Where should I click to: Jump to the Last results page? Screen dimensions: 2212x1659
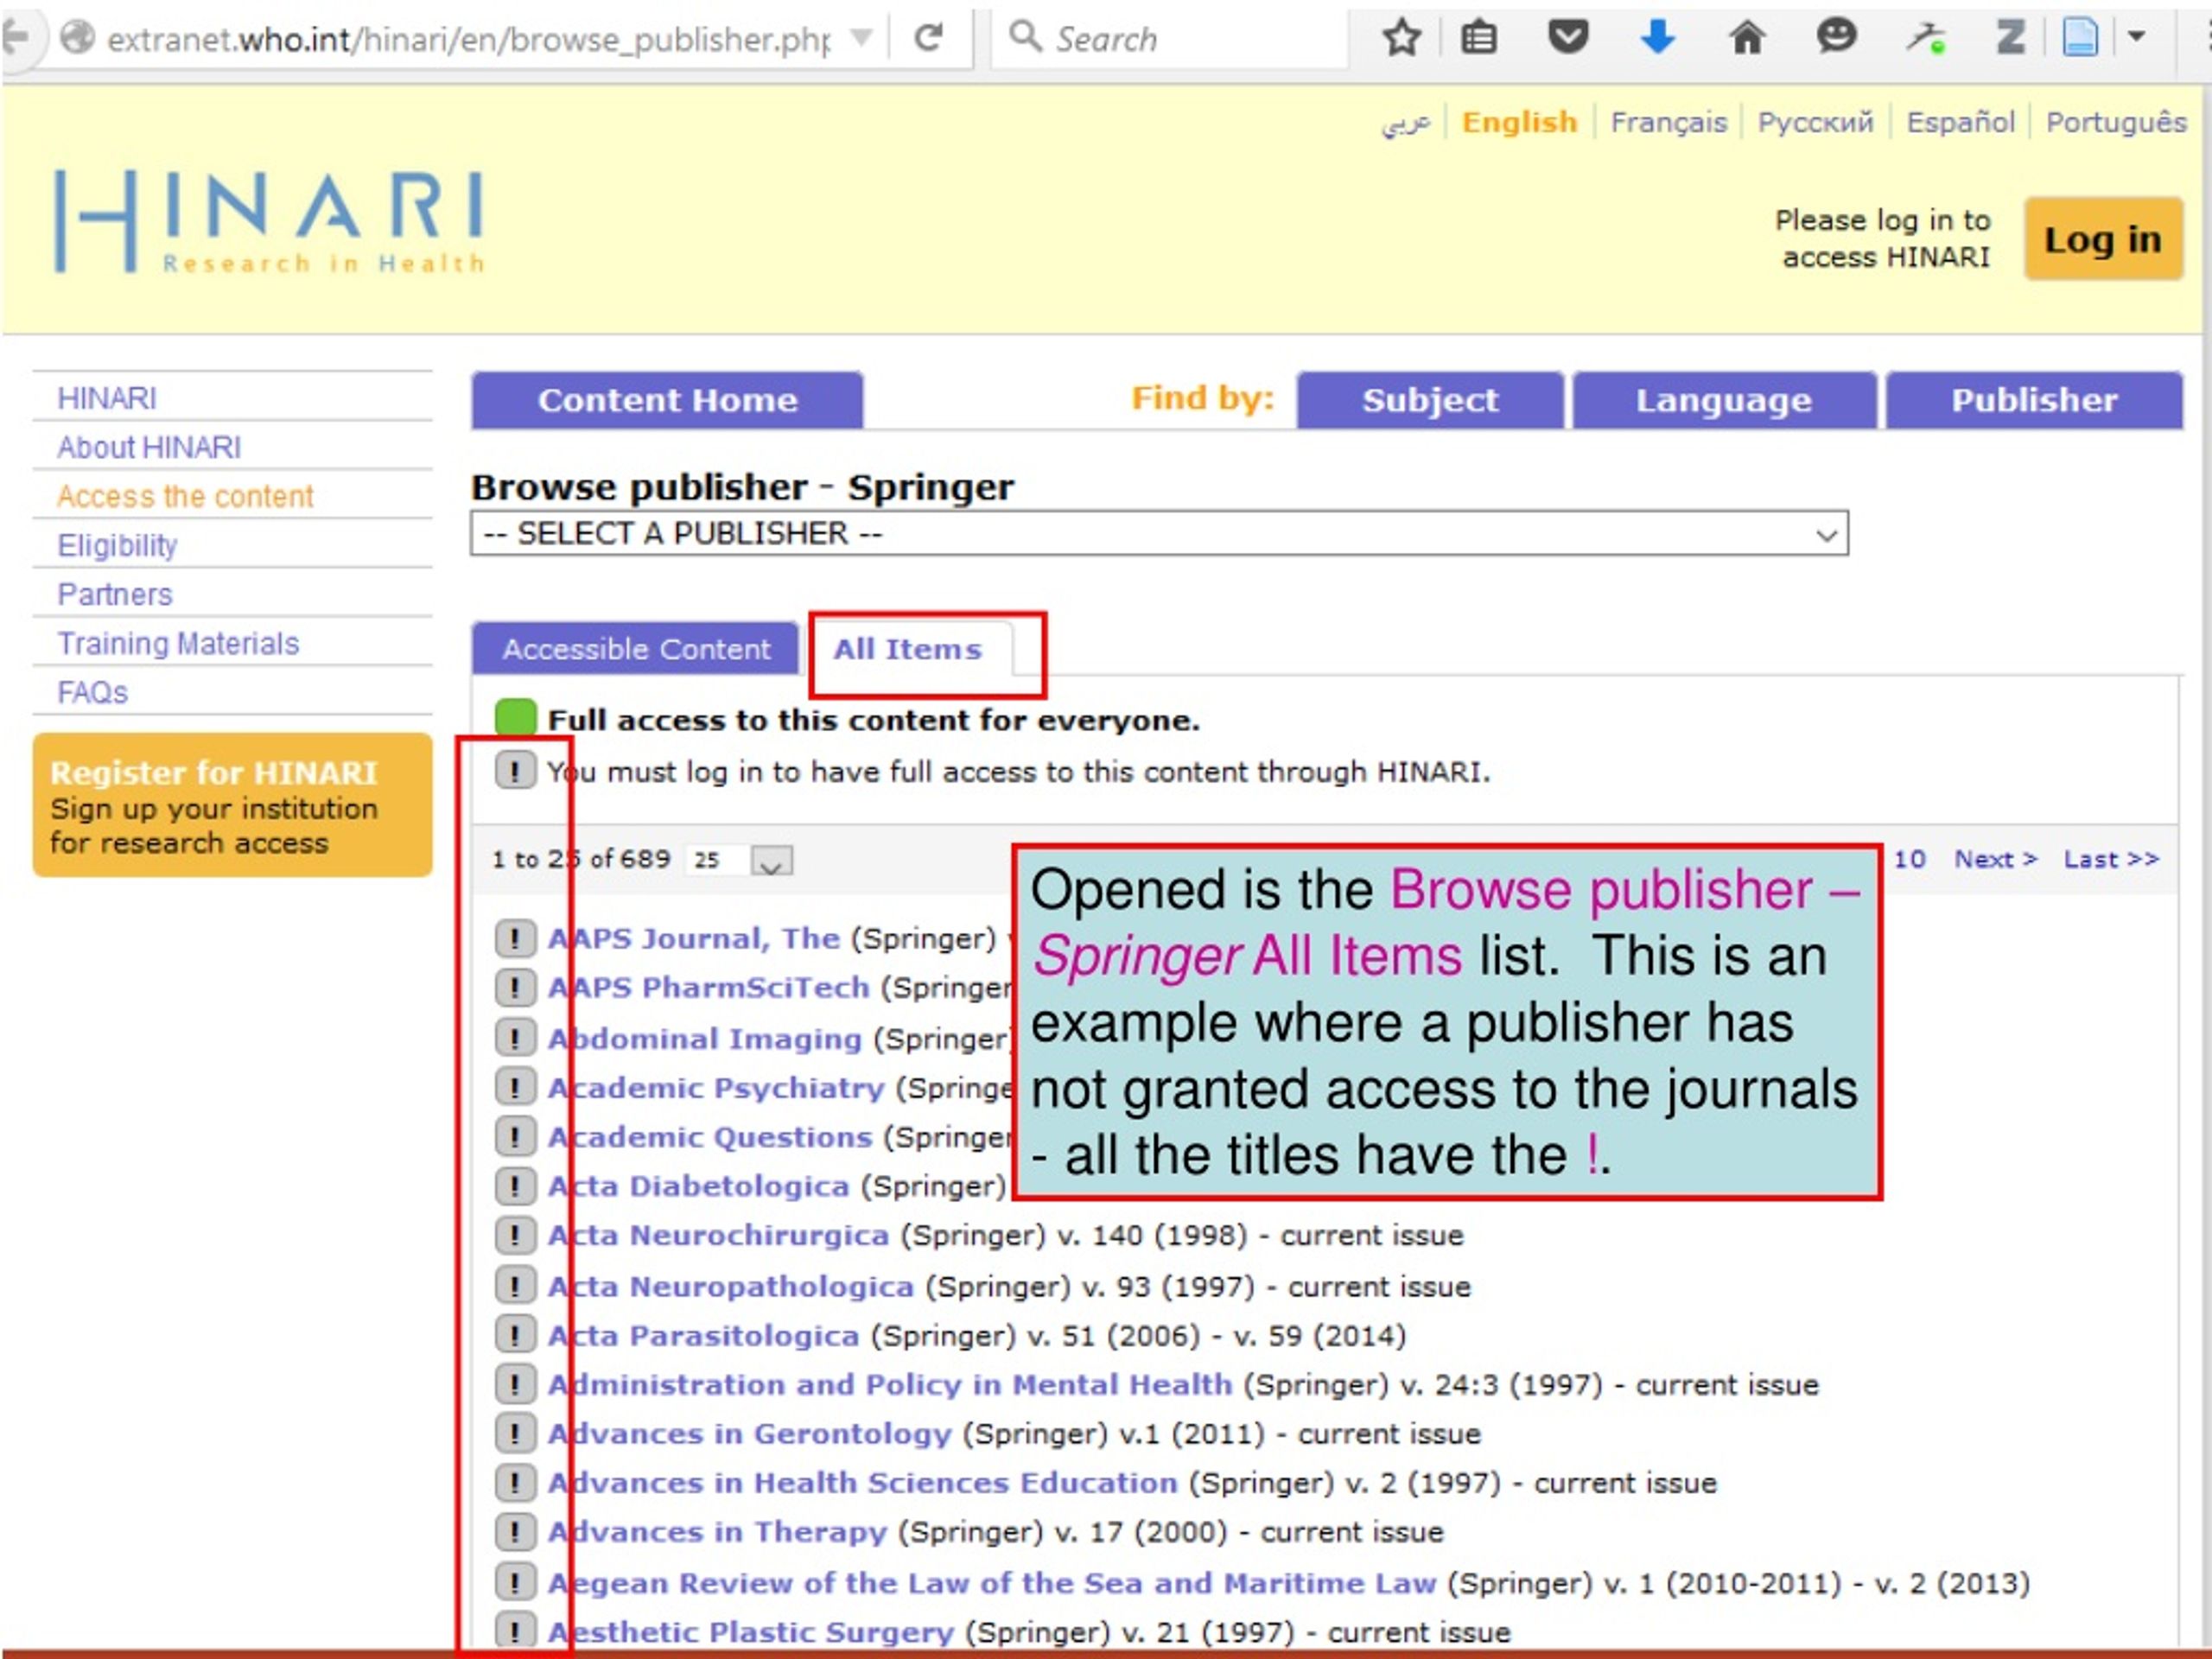[x=2111, y=859]
